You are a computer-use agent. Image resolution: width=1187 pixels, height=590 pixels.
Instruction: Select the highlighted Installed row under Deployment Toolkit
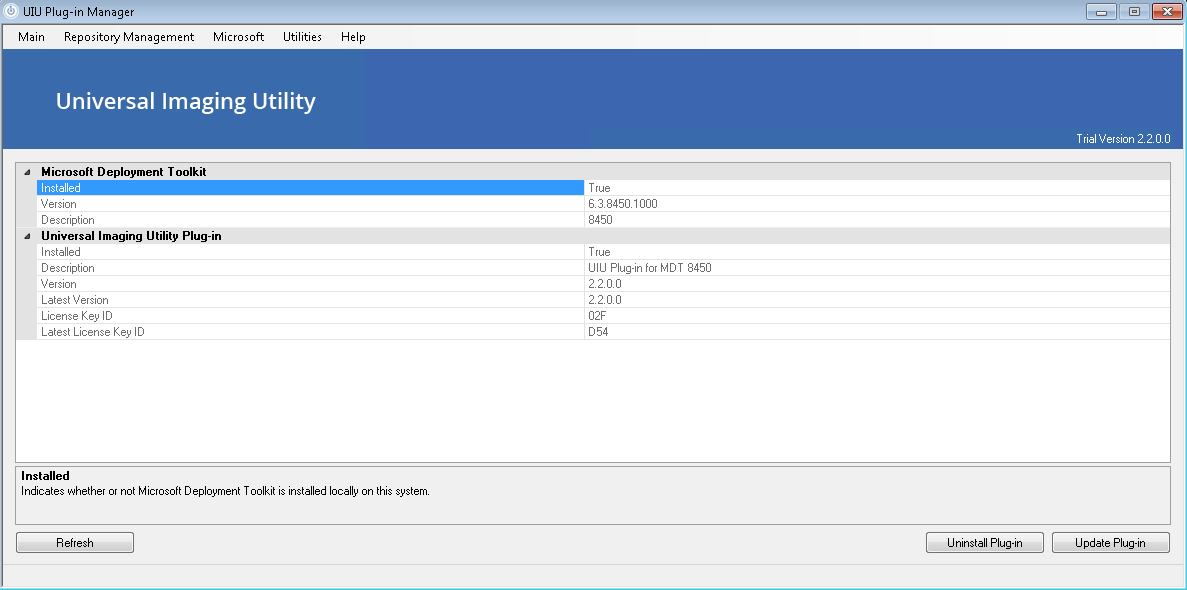(310, 188)
